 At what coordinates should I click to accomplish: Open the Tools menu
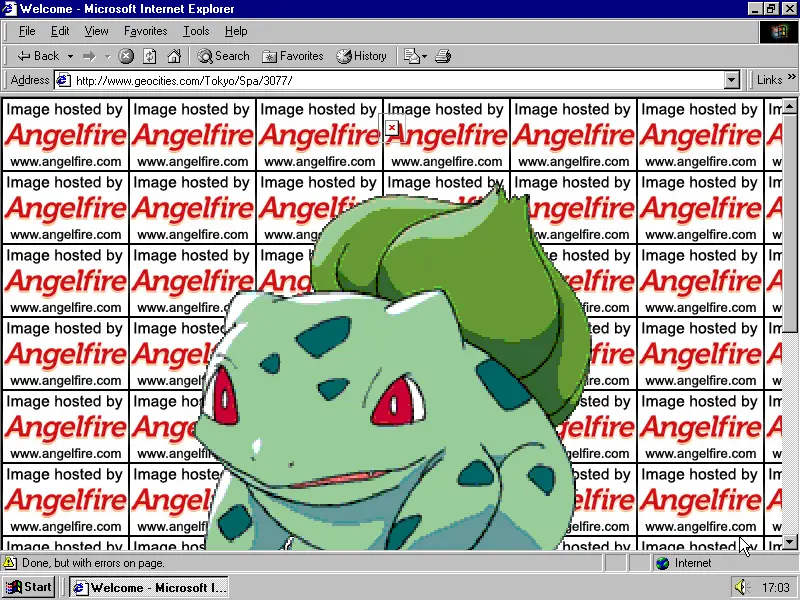tap(196, 31)
